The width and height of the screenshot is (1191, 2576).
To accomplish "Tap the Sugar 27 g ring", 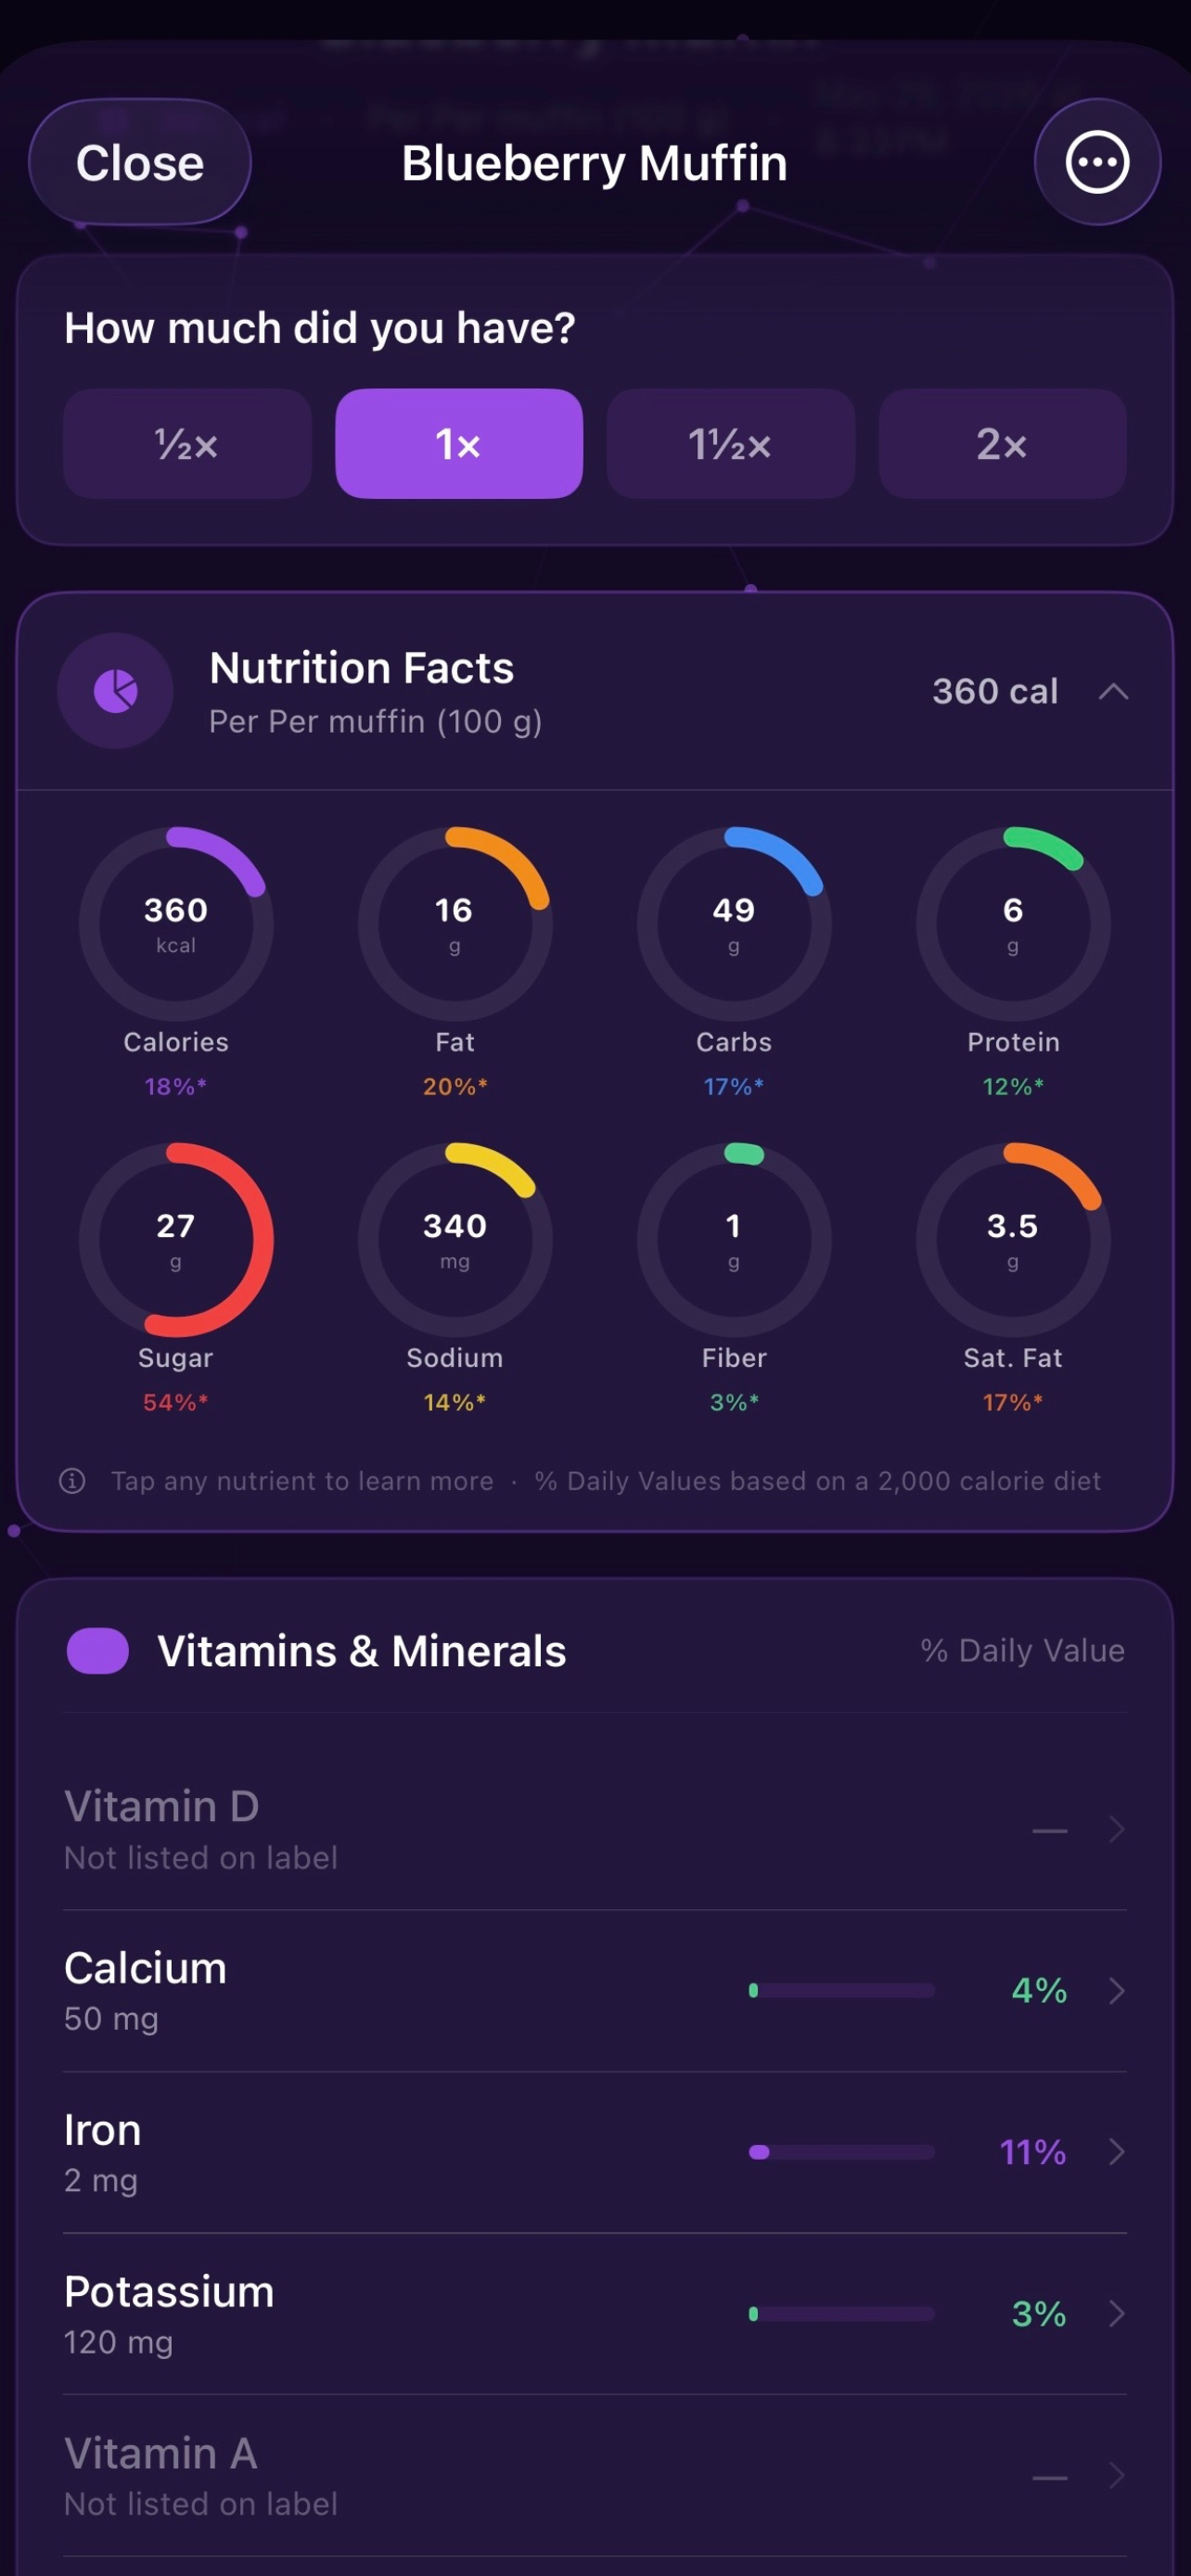I will point(176,1239).
